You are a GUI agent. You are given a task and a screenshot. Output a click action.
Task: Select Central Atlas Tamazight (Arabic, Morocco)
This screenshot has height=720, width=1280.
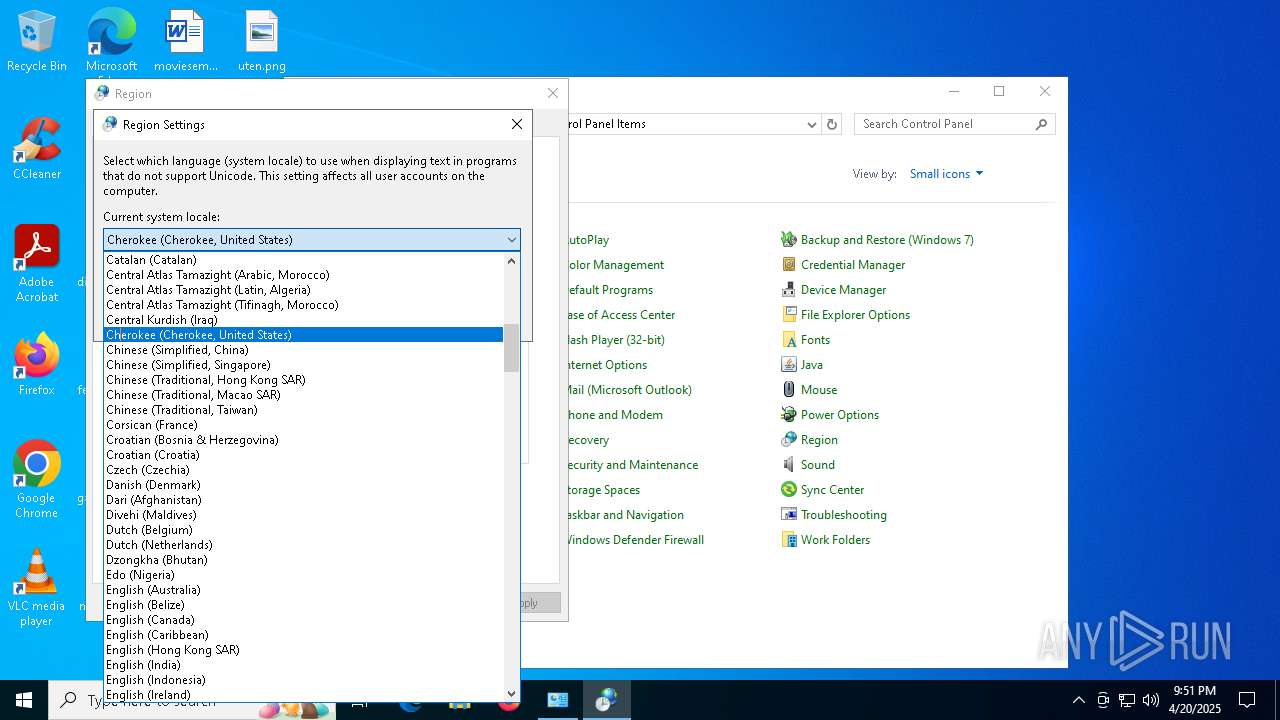(304, 275)
